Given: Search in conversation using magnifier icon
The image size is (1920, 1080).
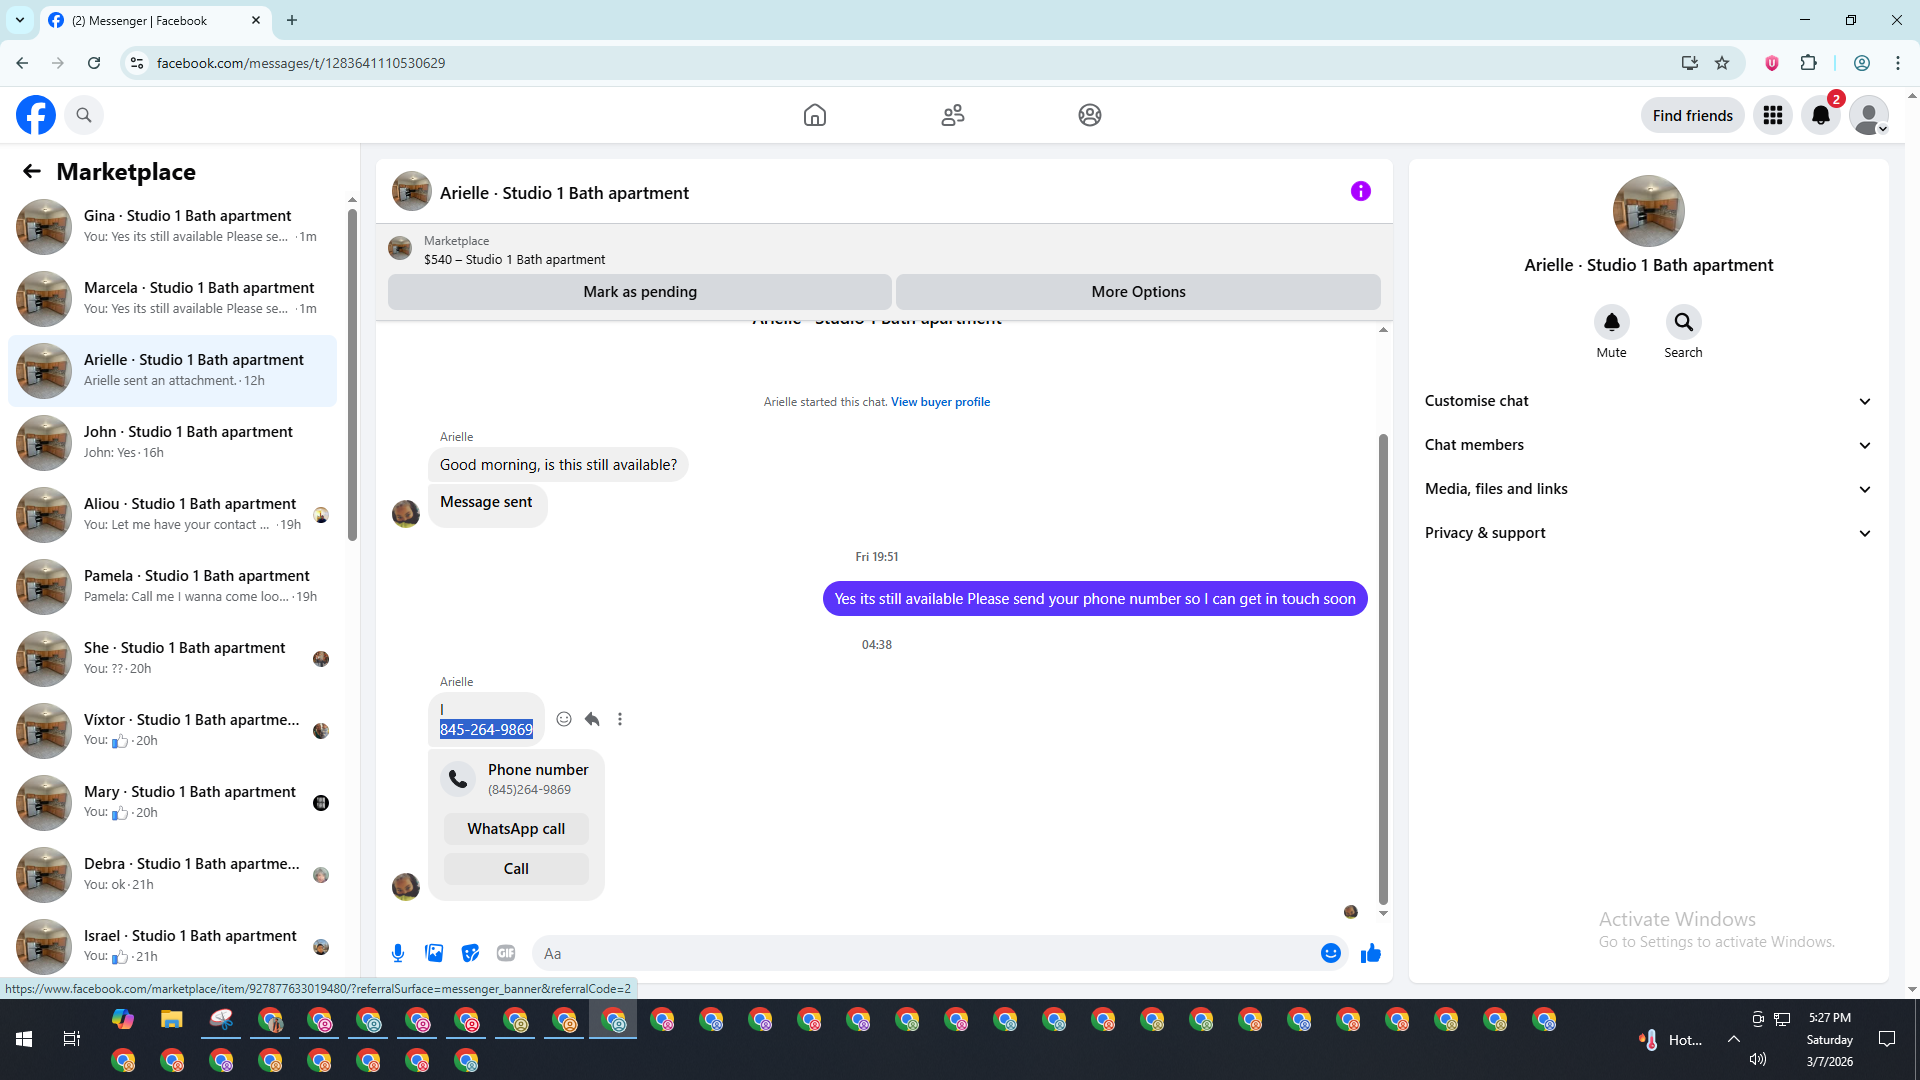Looking at the screenshot, I should (1684, 322).
